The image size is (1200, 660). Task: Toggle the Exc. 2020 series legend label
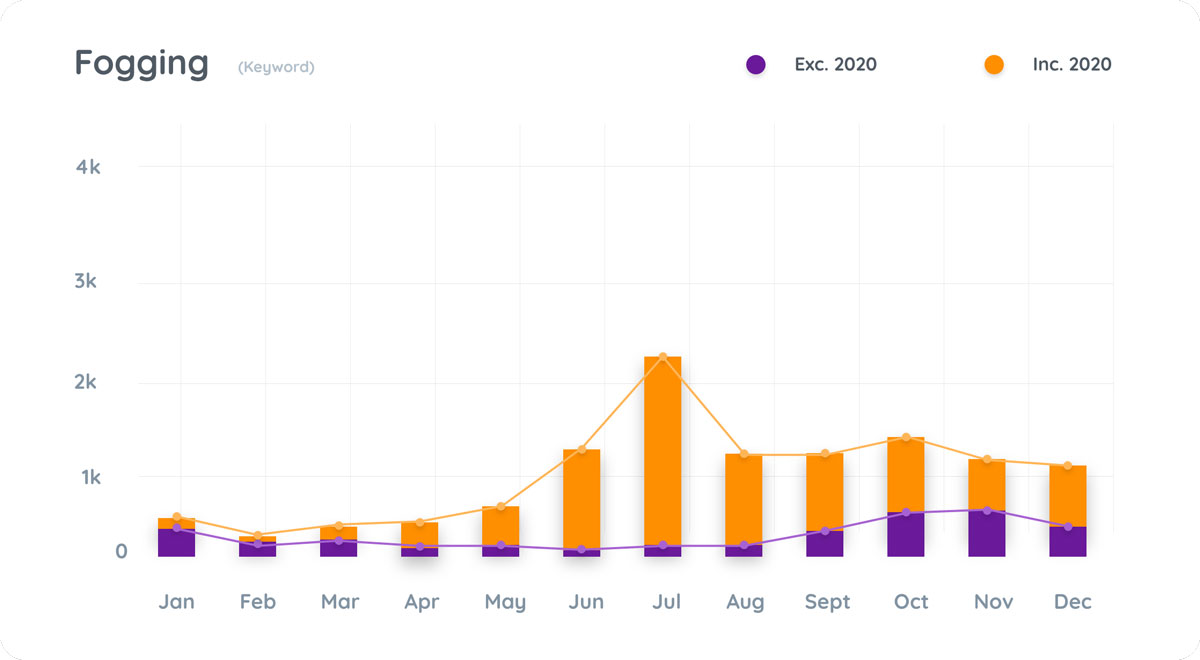[x=835, y=65]
